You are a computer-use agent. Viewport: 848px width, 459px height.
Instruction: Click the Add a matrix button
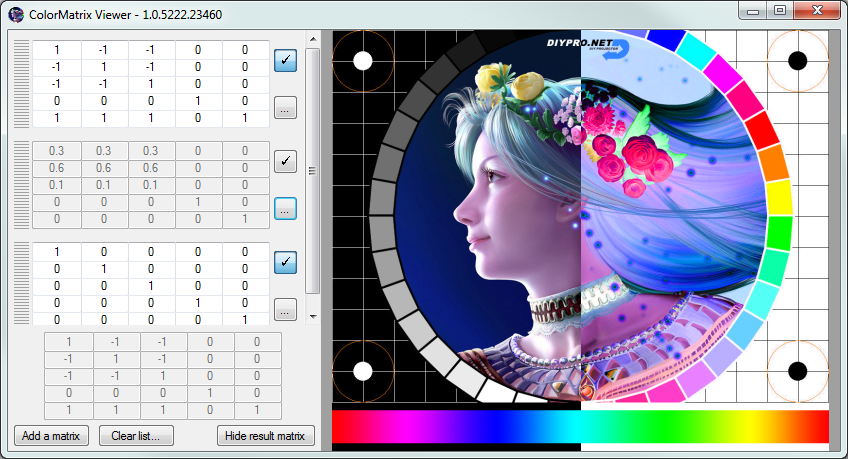pos(51,436)
